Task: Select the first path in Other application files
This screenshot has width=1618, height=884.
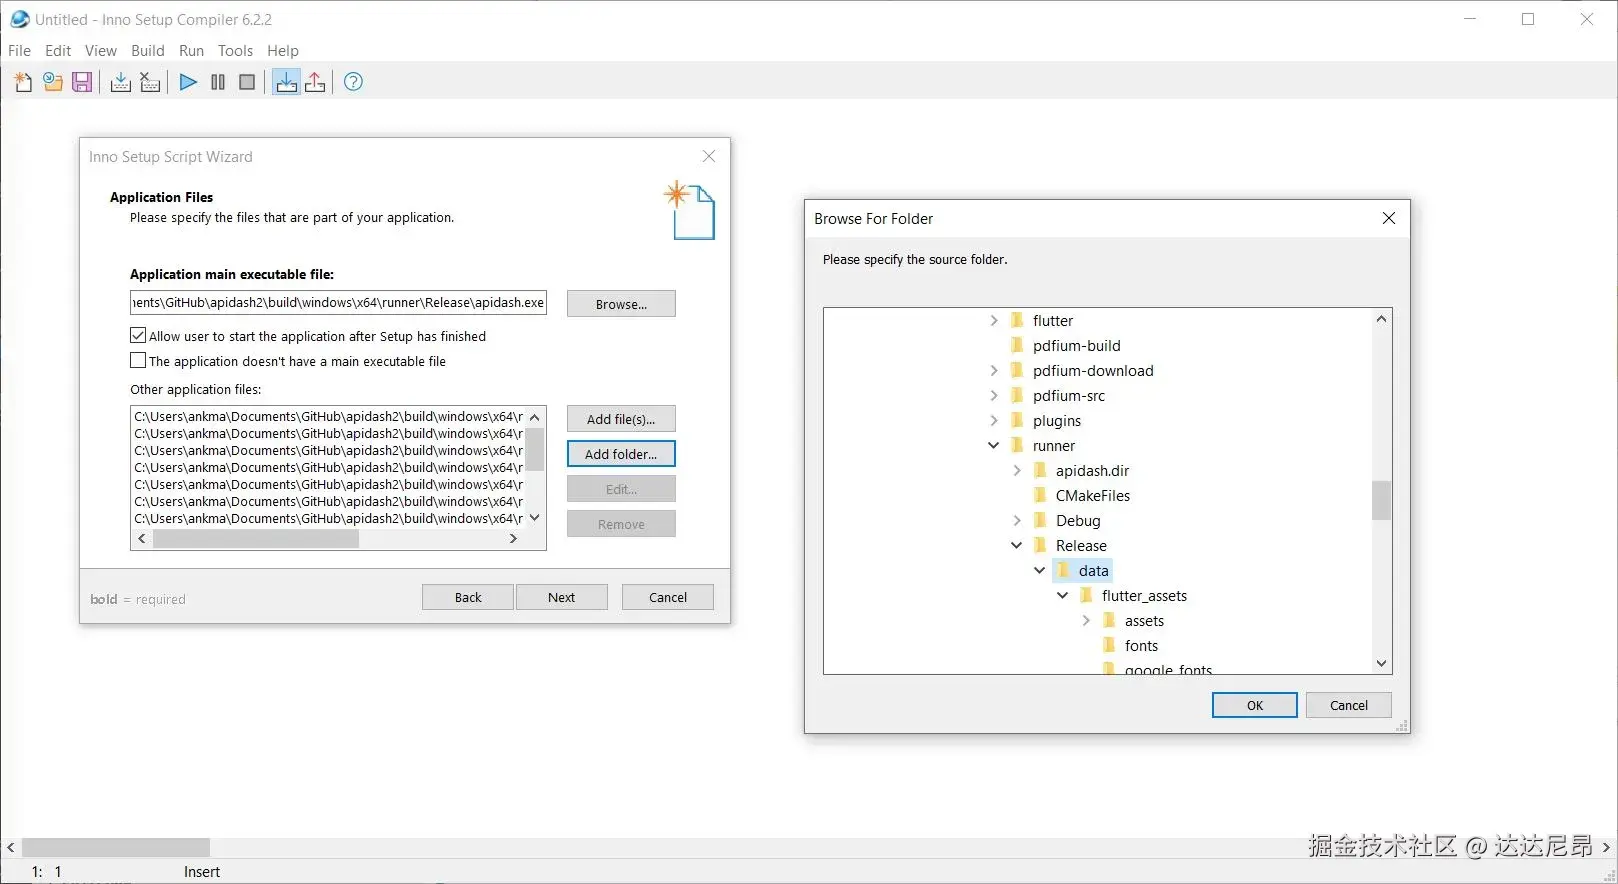Action: tap(328, 416)
